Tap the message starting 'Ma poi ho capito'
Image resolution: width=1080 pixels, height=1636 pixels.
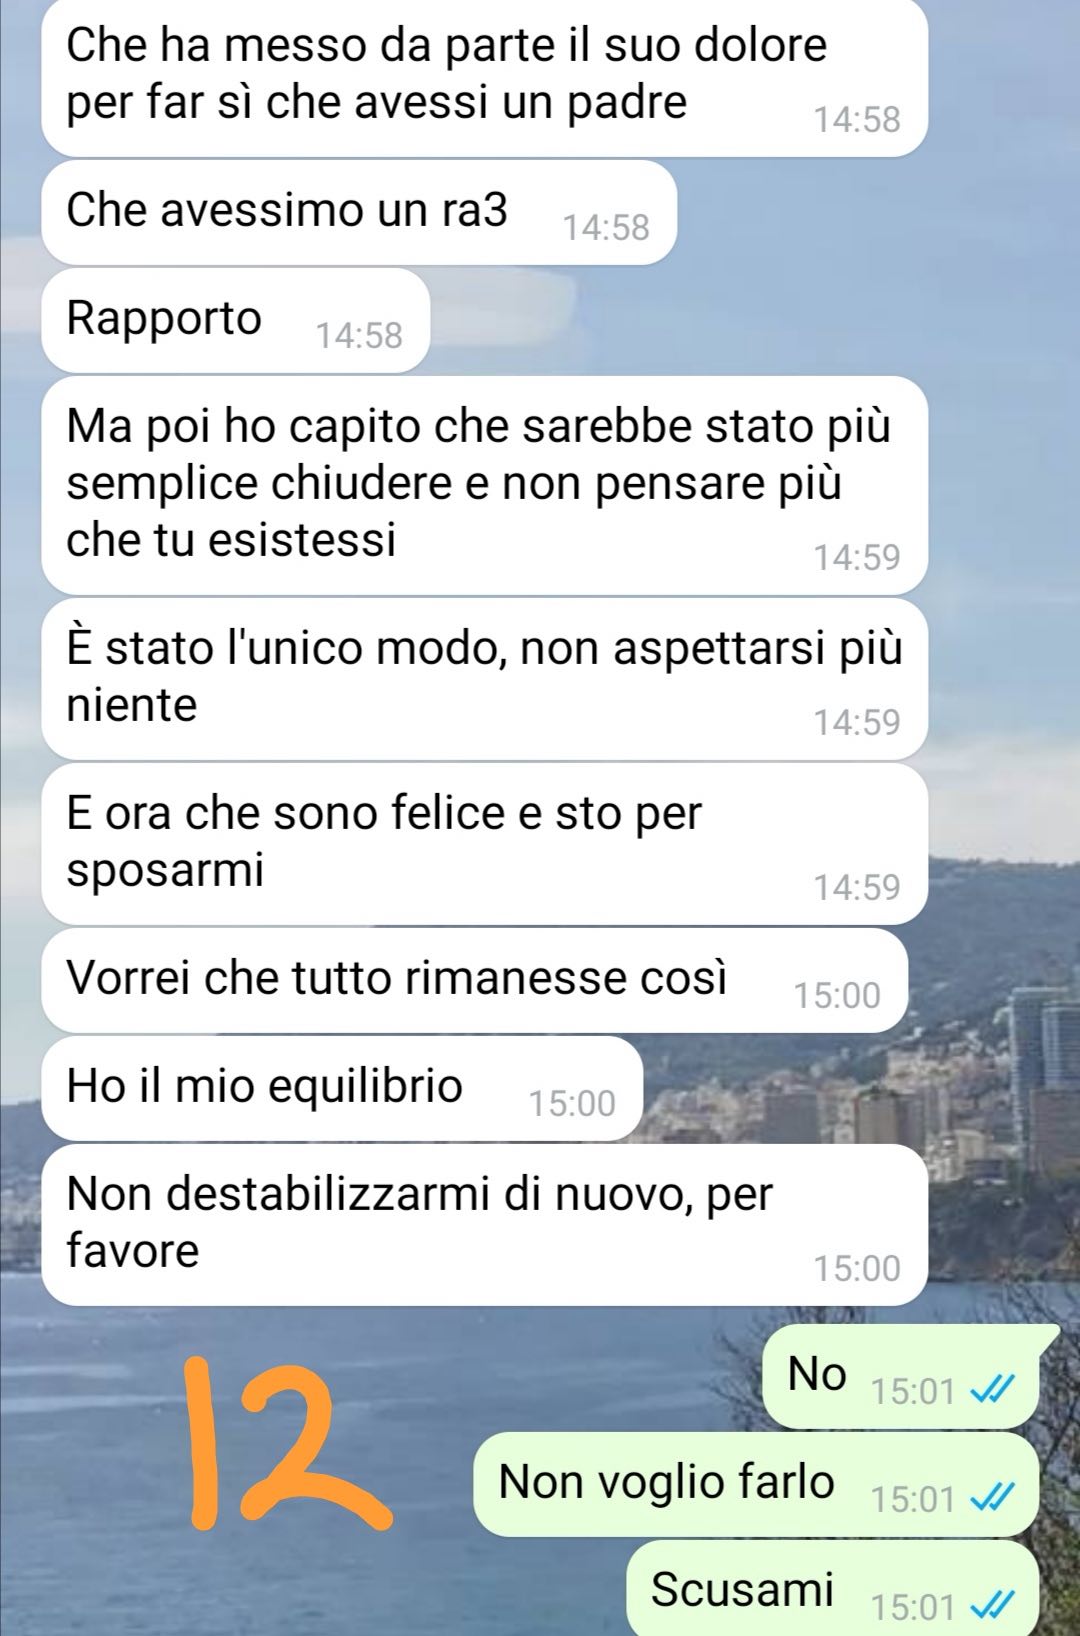[x=485, y=485]
